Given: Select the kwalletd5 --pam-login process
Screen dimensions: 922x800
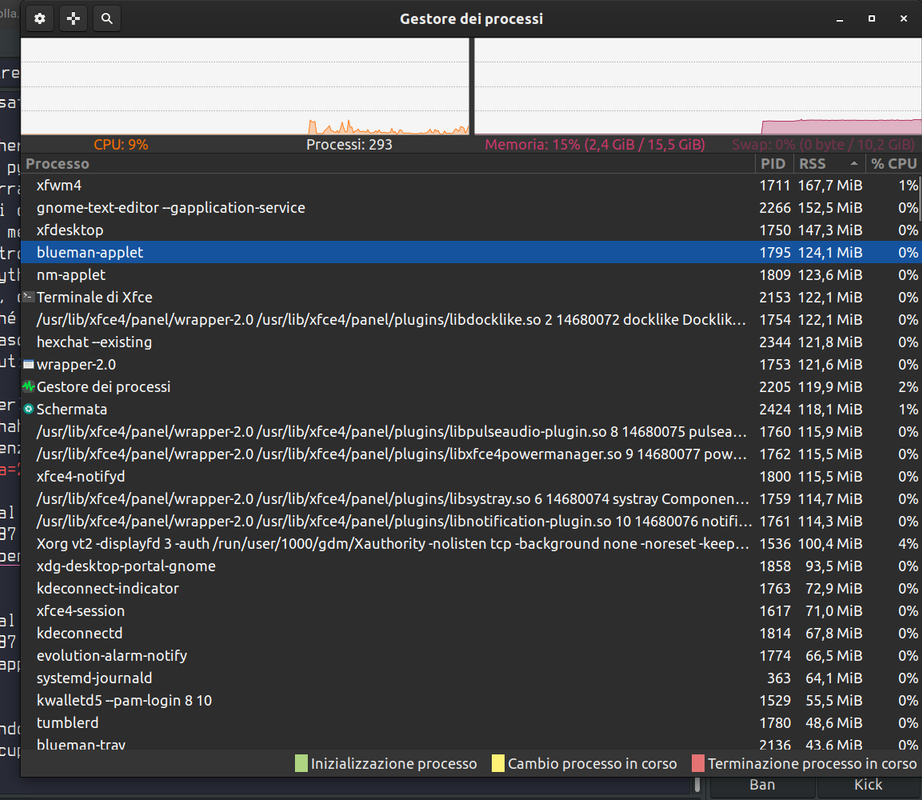Looking at the screenshot, I should pyautogui.click(x=470, y=700).
